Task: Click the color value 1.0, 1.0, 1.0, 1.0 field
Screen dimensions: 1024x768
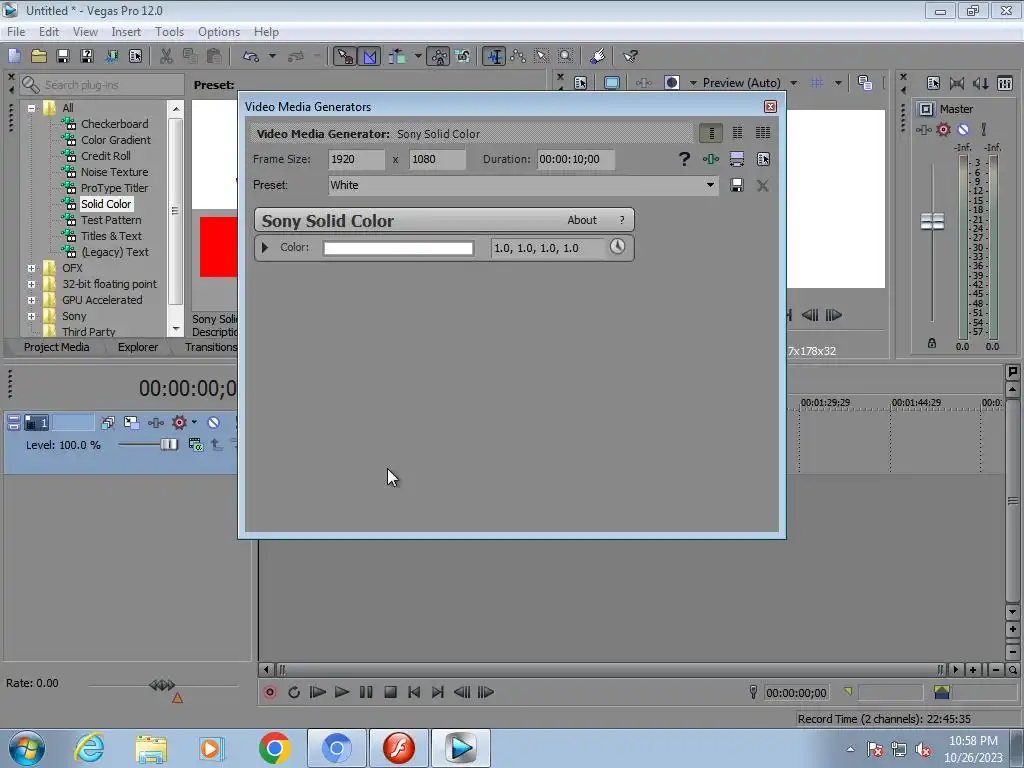Action: click(x=547, y=248)
